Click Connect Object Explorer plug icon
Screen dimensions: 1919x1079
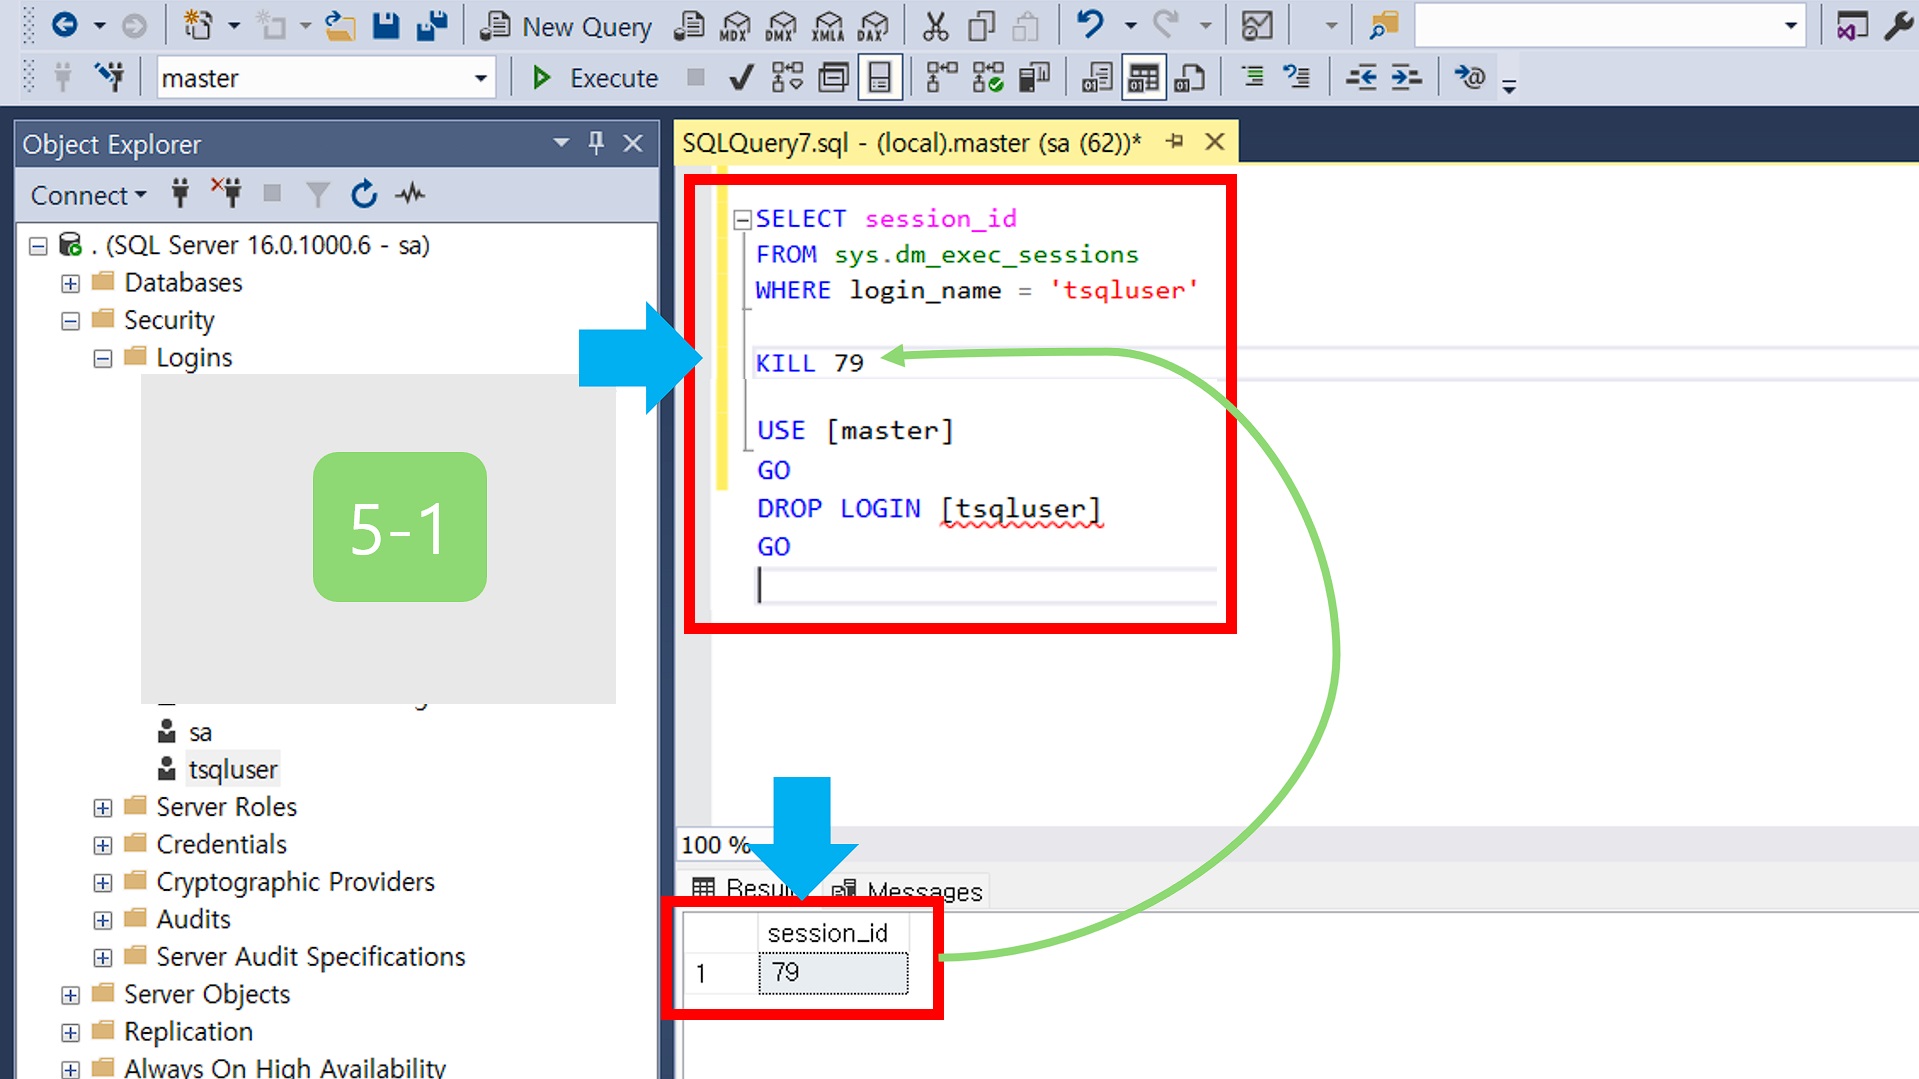coord(180,193)
